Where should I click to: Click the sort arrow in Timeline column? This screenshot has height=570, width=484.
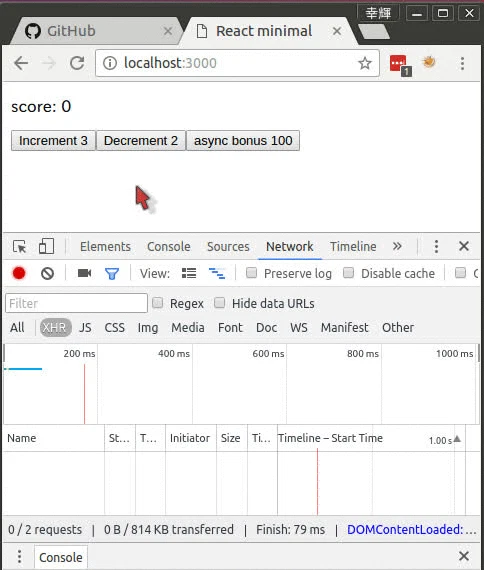coord(457,439)
